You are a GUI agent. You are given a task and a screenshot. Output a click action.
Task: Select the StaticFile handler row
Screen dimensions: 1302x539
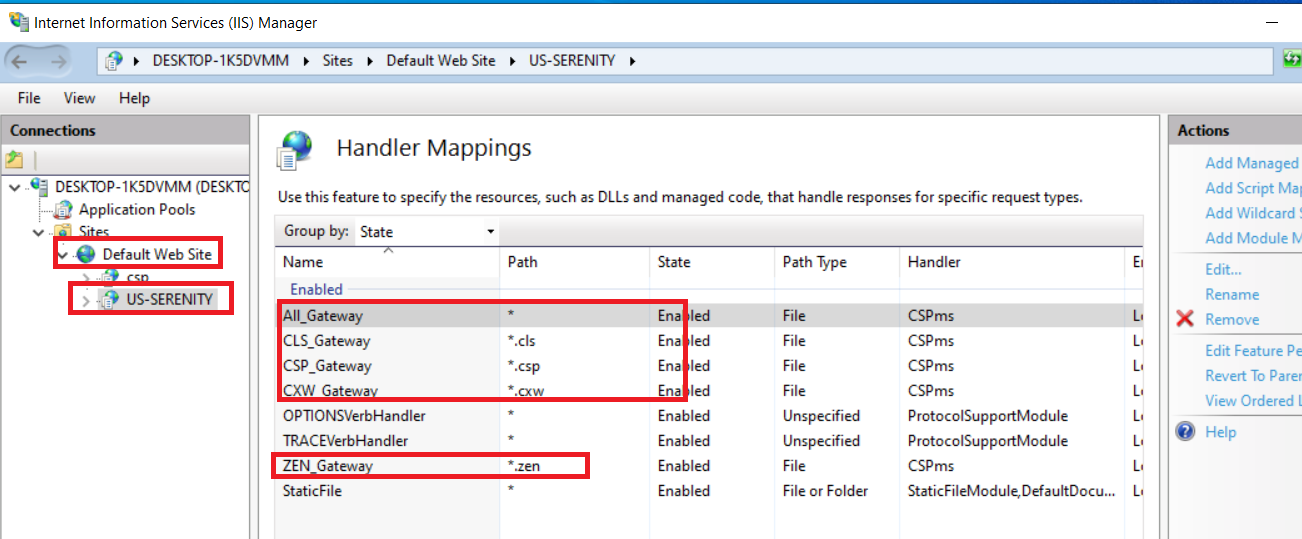(709, 490)
